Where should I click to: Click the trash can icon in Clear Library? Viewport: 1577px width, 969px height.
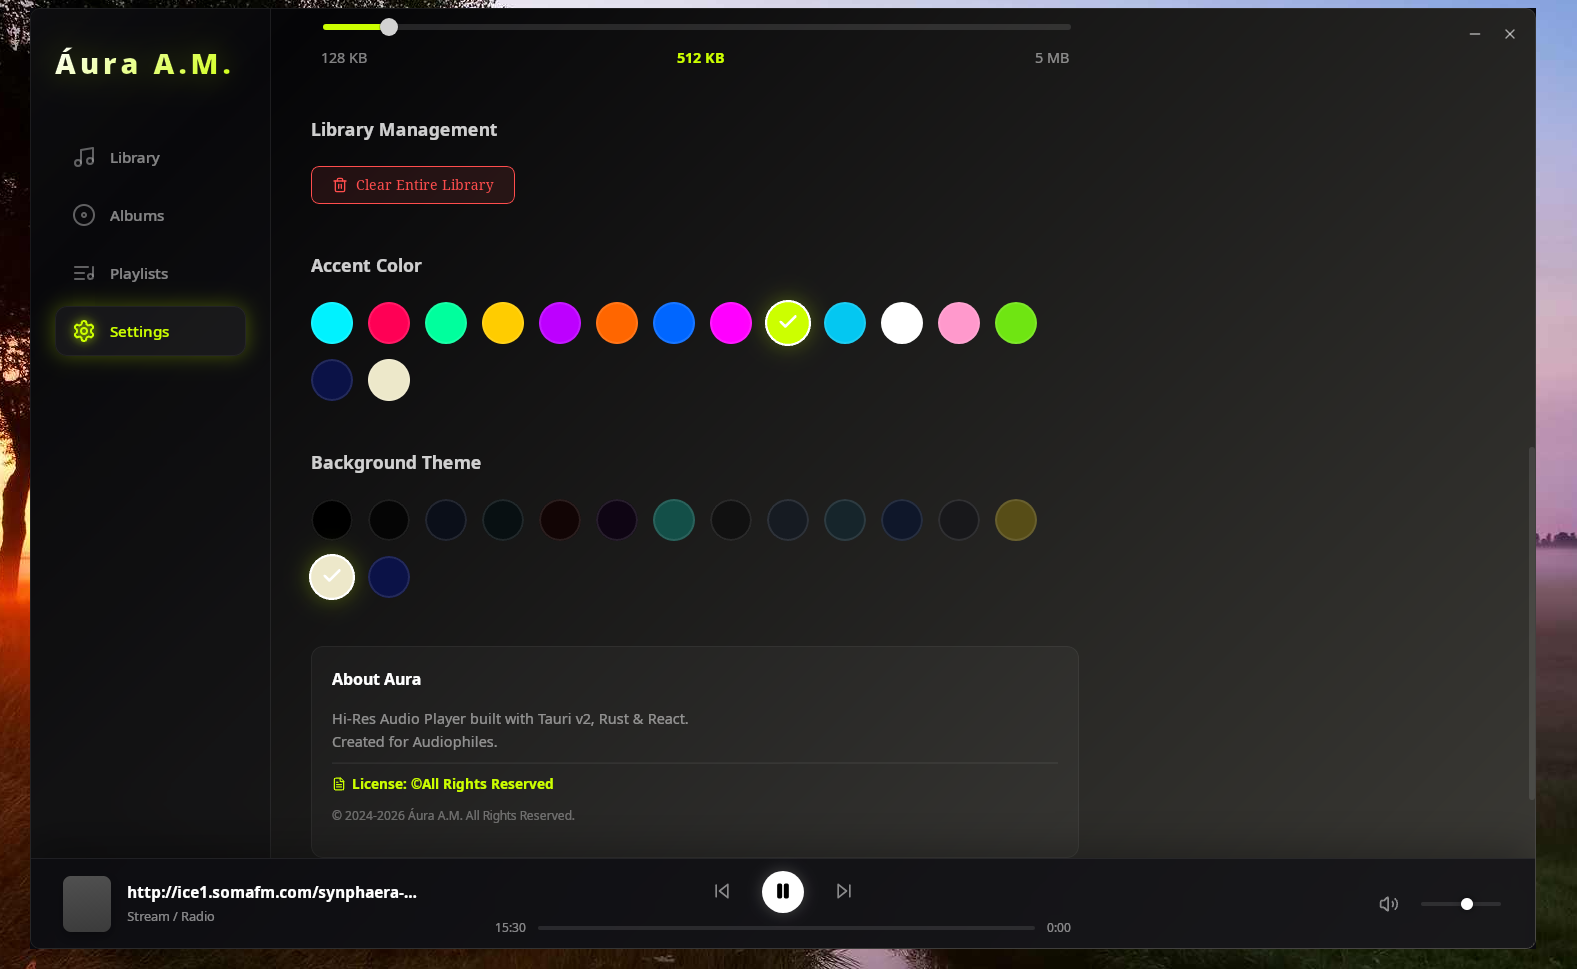pyautogui.click(x=340, y=185)
